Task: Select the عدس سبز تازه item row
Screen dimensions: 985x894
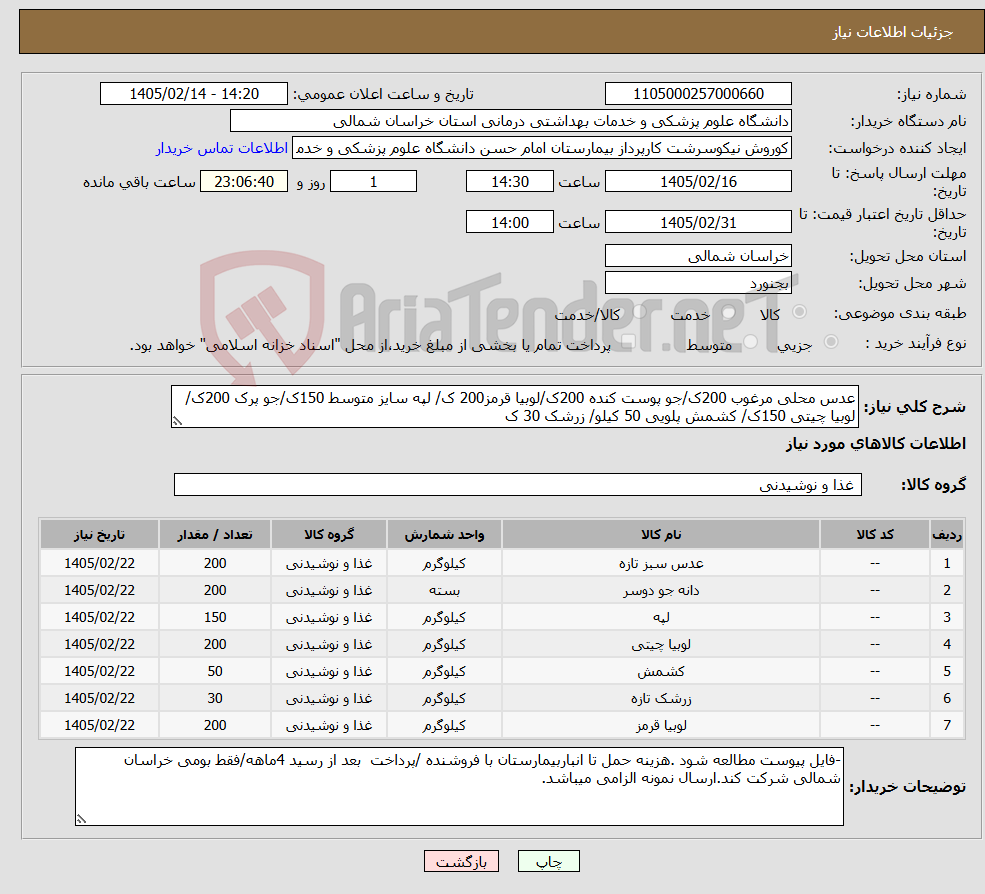Action: 502,563
